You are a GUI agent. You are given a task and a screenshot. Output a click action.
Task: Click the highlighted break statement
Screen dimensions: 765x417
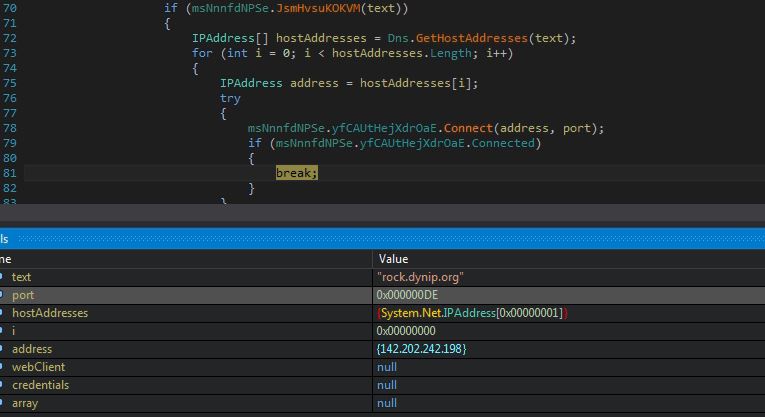[x=296, y=173]
